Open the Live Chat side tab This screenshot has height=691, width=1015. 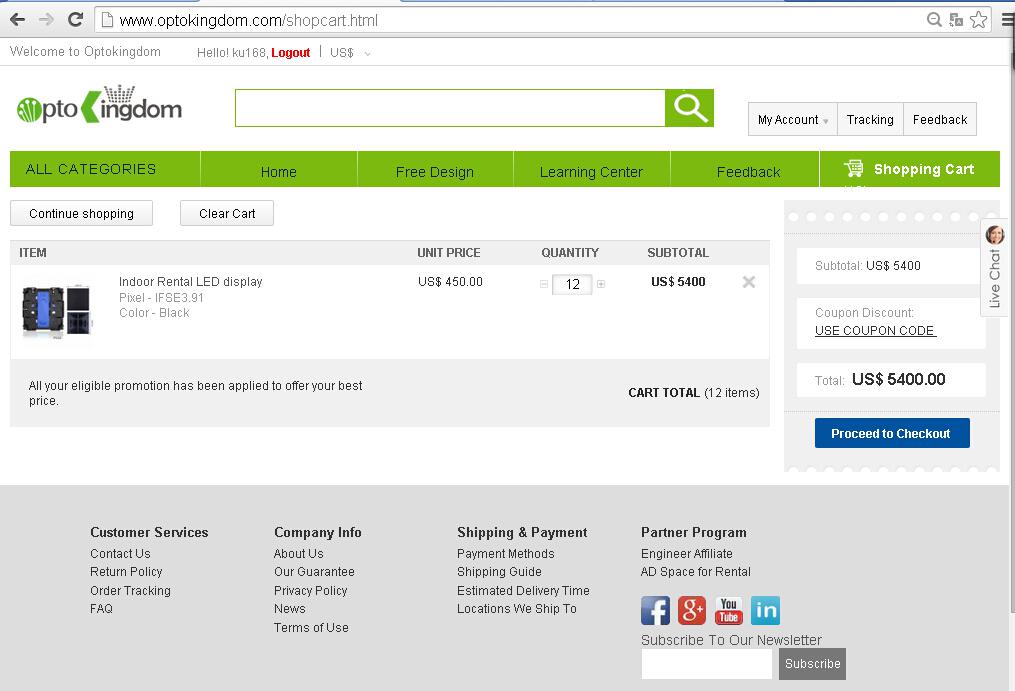click(x=994, y=267)
